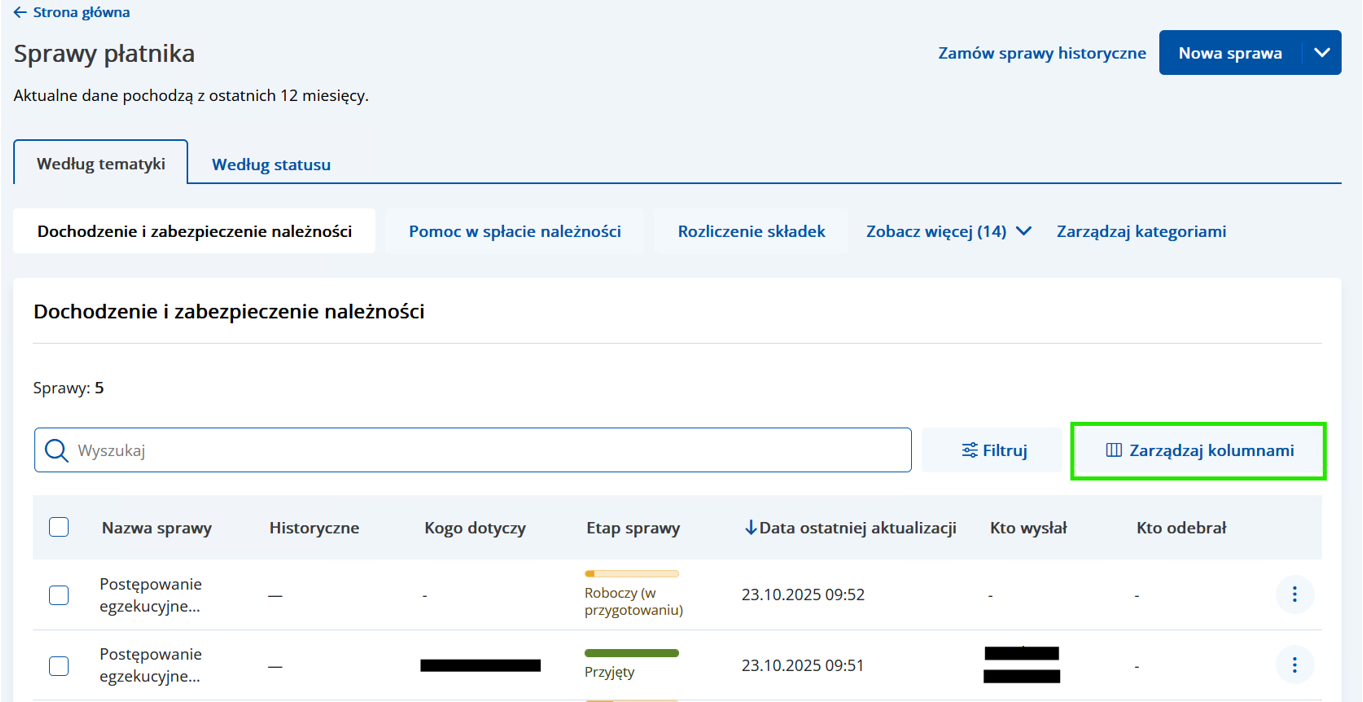Click the columns icon on Zarządzaj kolumnami
1363x702 pixels.
1114,450
